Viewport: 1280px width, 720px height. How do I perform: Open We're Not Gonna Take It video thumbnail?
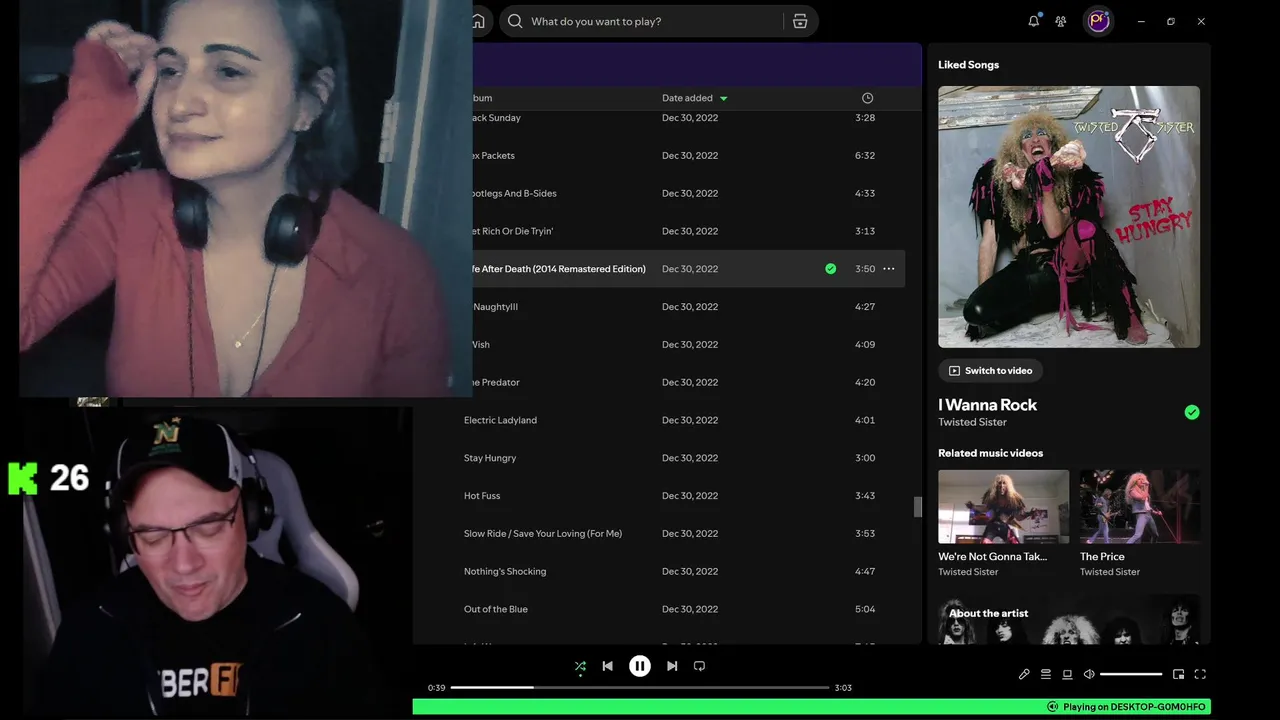point(1003,507)
